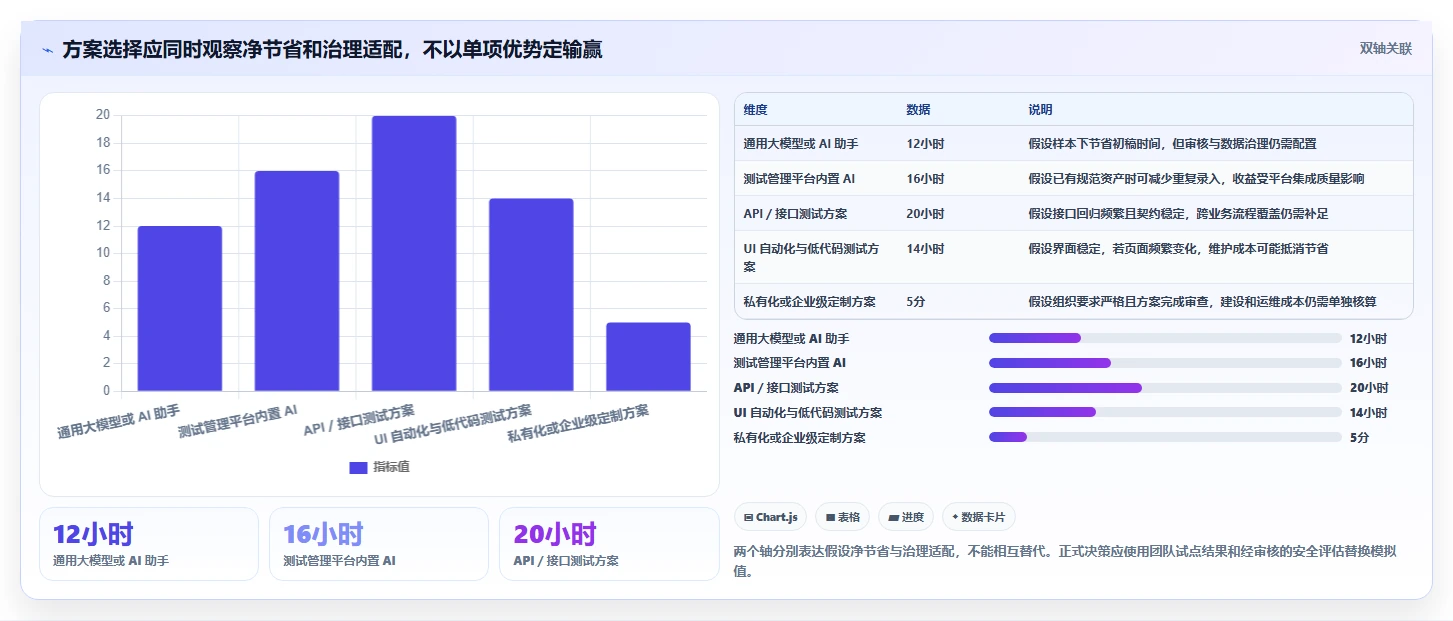Click the 12小时 progress bar for 通用大模型

1165,338
